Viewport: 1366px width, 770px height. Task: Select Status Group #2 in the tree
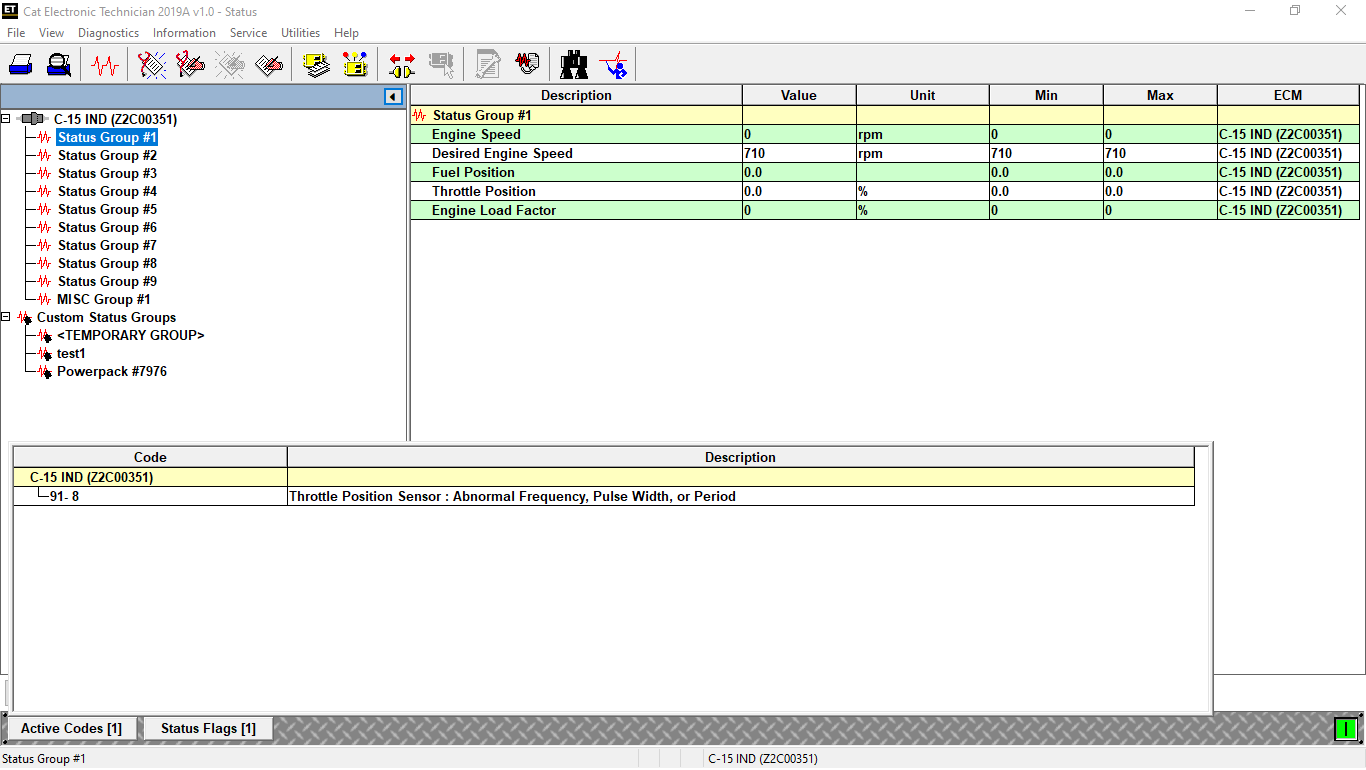coord(107,155)
